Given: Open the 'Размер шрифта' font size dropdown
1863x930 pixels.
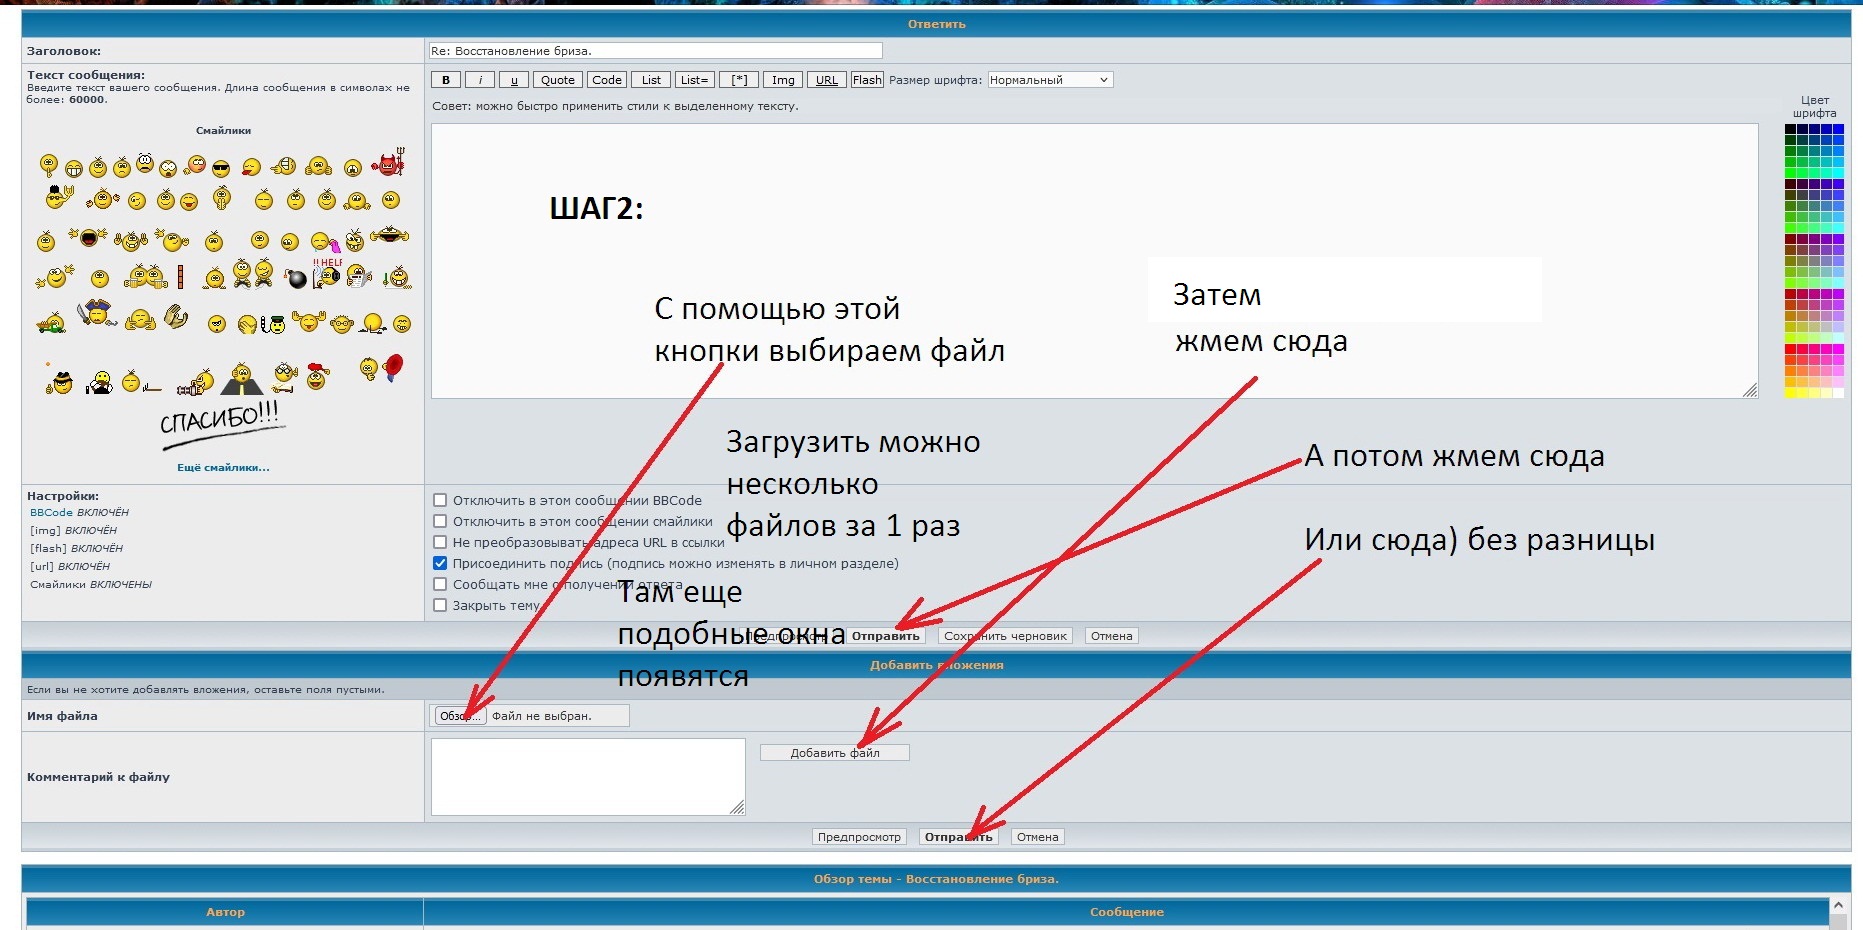Looking at the screenshot, I should pyautogui.click(x=1049, y=80).
